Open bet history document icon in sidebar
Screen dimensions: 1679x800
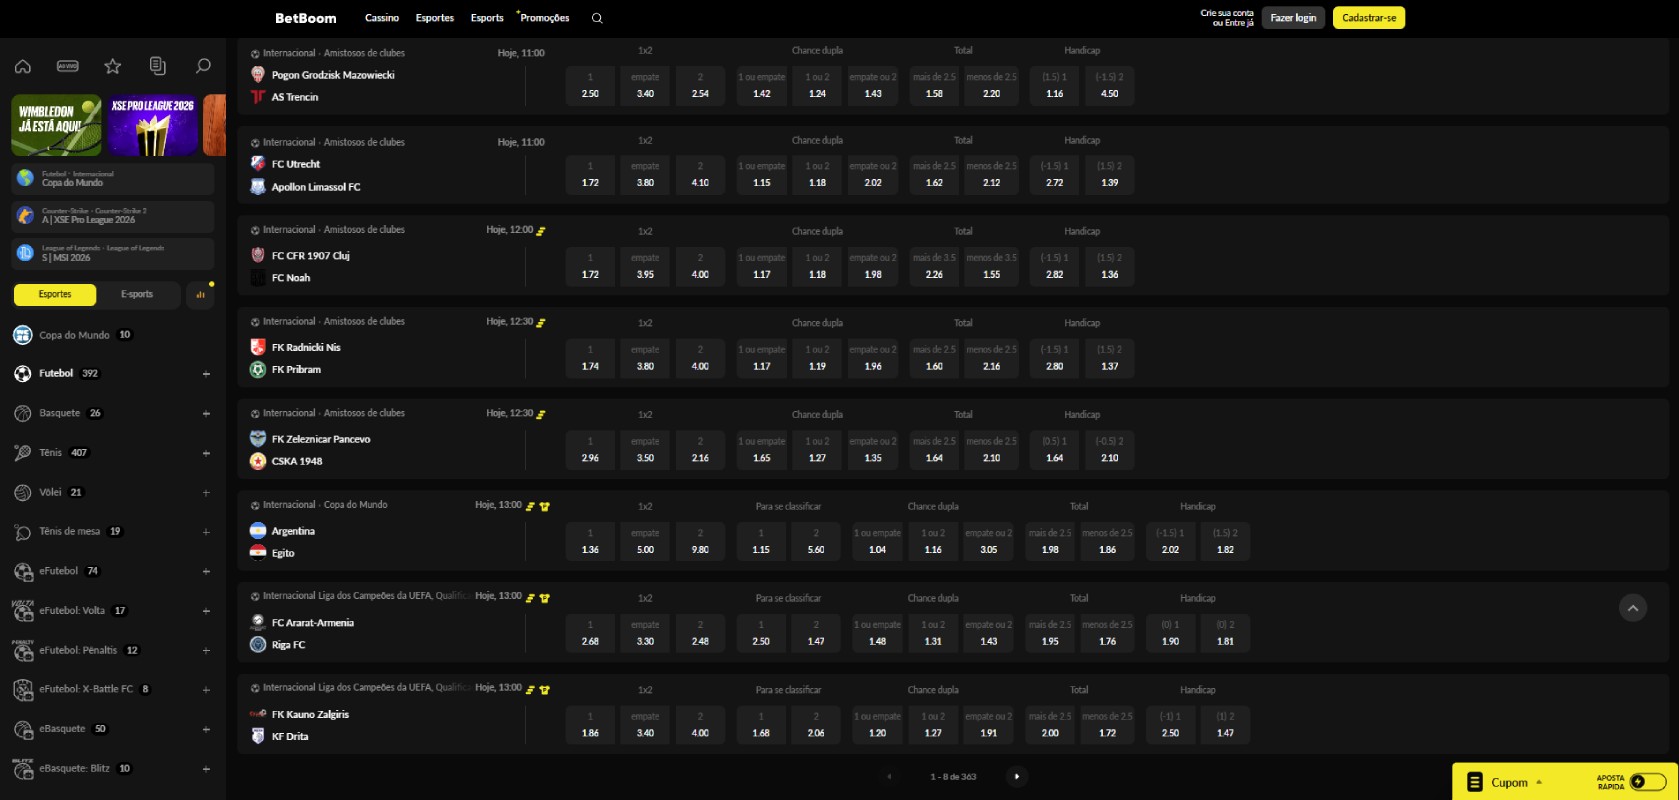click(x=158, y=66)
